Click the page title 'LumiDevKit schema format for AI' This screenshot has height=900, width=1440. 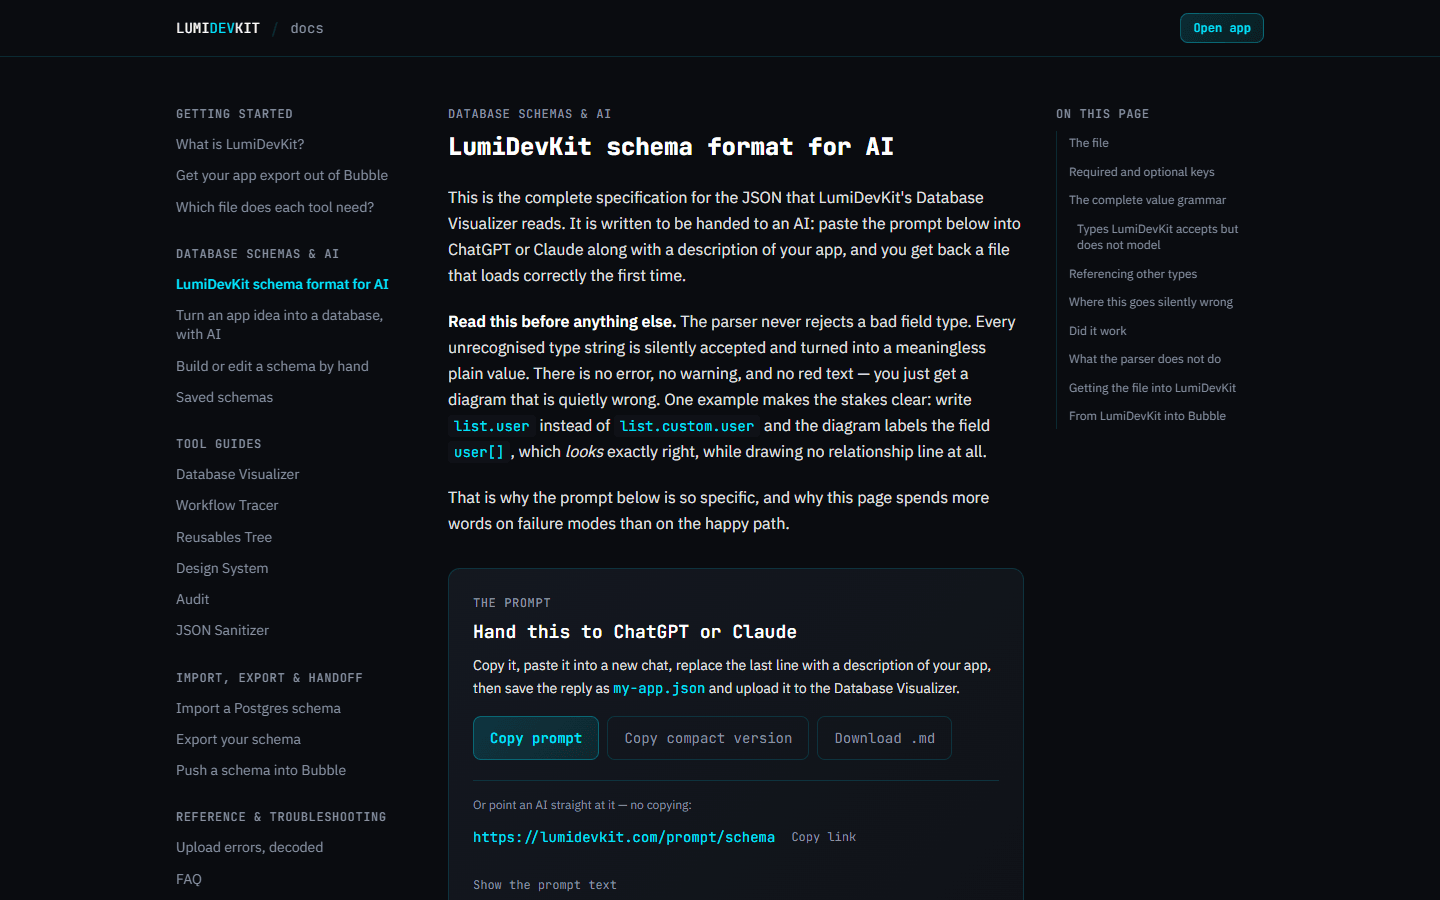671,147
